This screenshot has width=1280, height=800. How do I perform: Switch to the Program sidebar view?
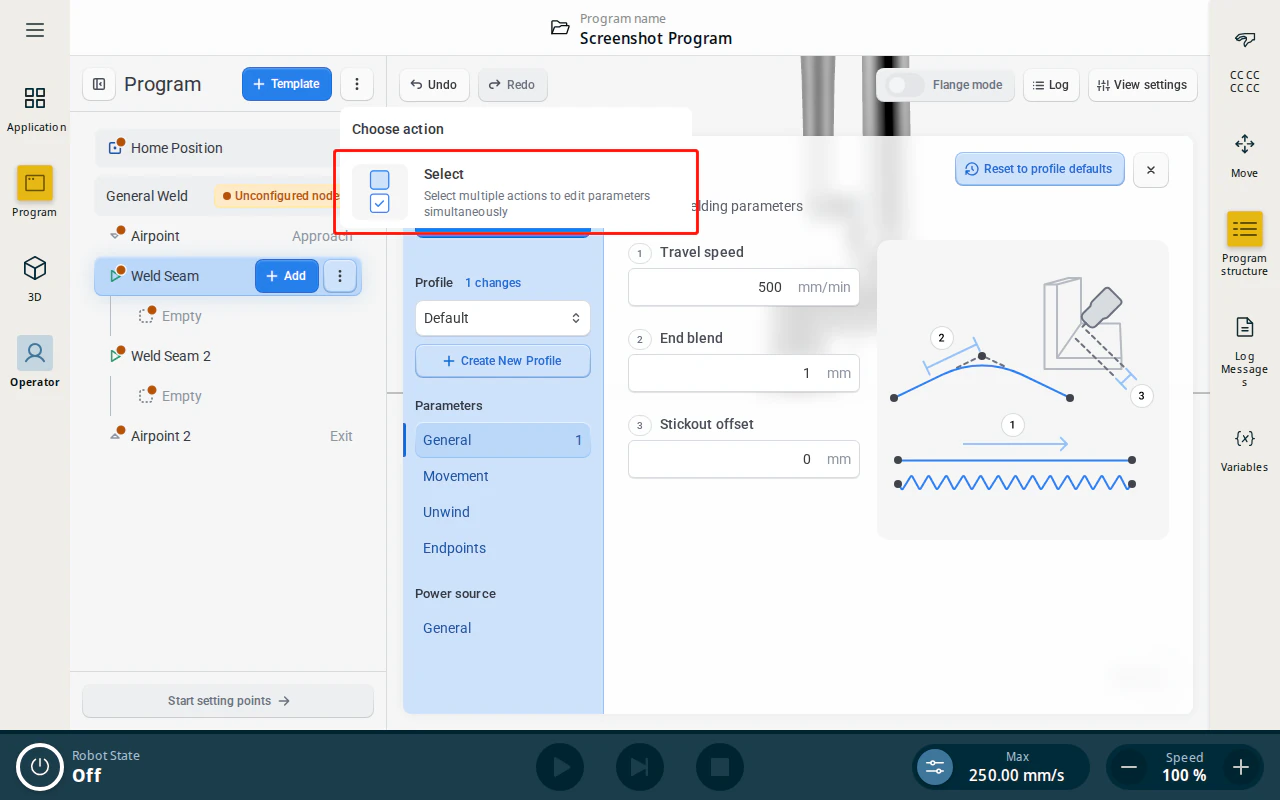[35, 192]
